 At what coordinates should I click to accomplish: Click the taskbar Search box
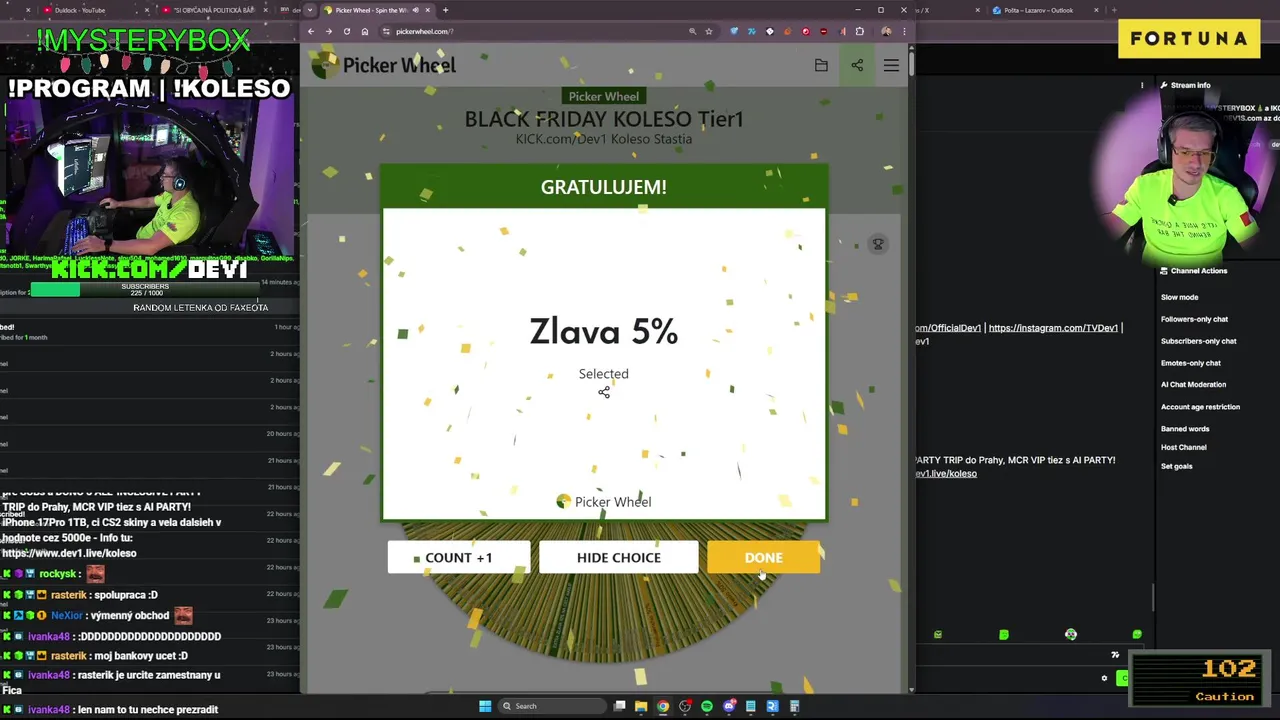(550, 706)
